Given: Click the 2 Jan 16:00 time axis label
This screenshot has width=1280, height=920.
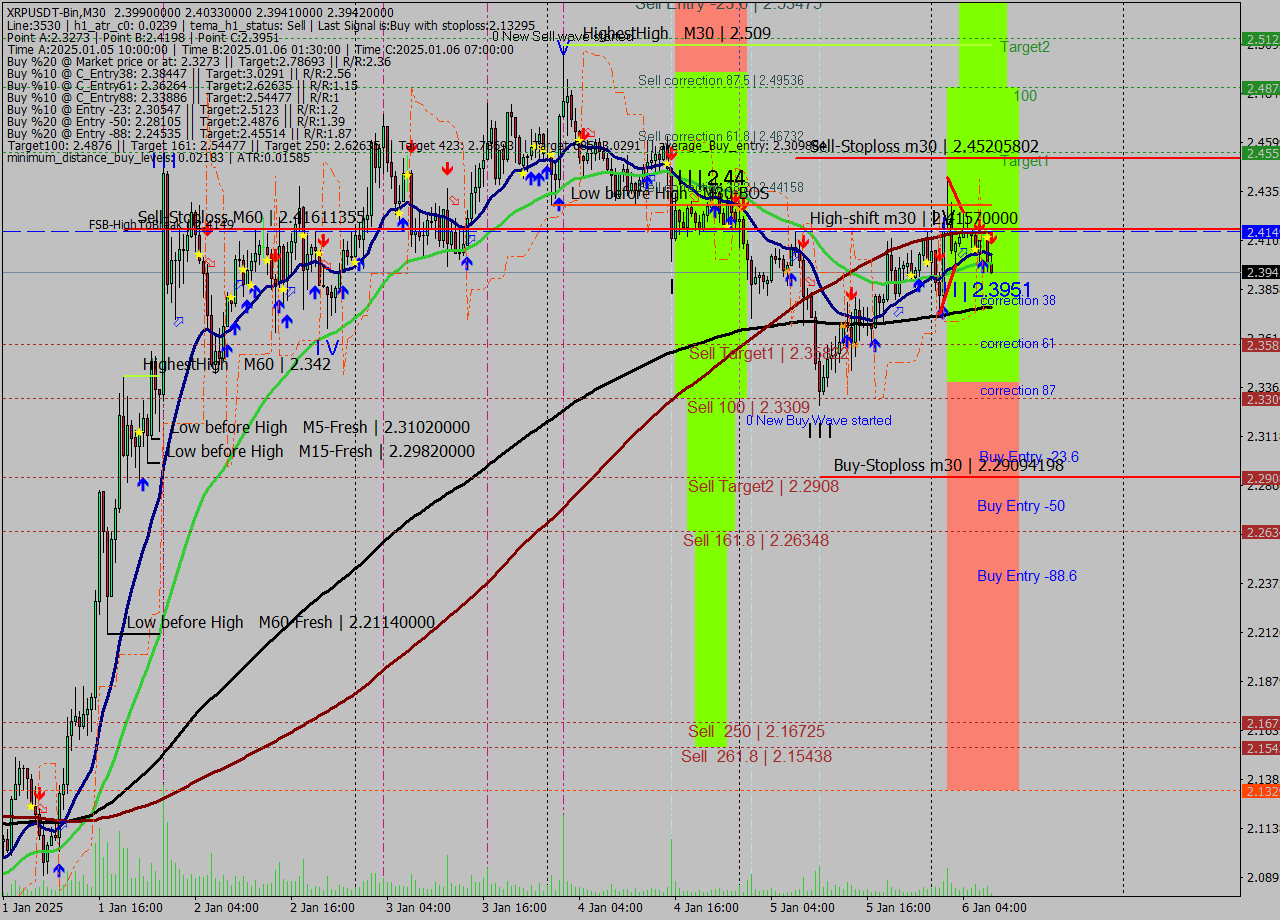Looking at the screenshot, I should [x=322, y=908].
